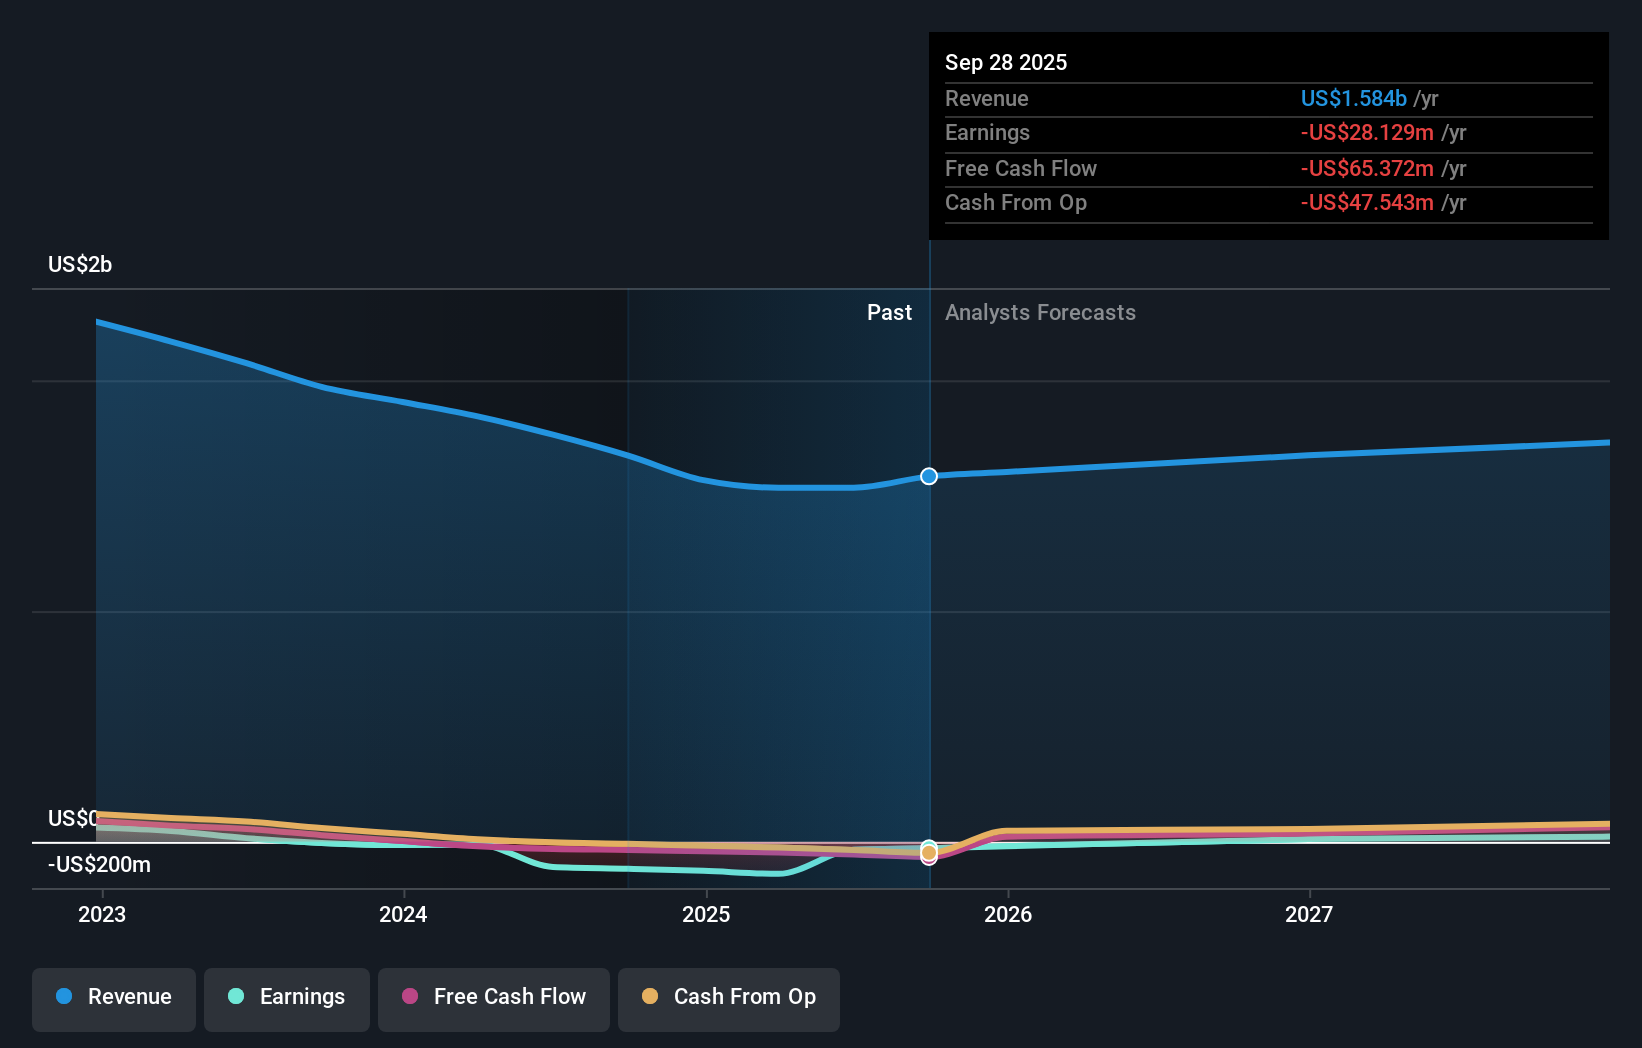Switch to the Past section of chart
1642x1048 pixels.
tap(889, 312)
